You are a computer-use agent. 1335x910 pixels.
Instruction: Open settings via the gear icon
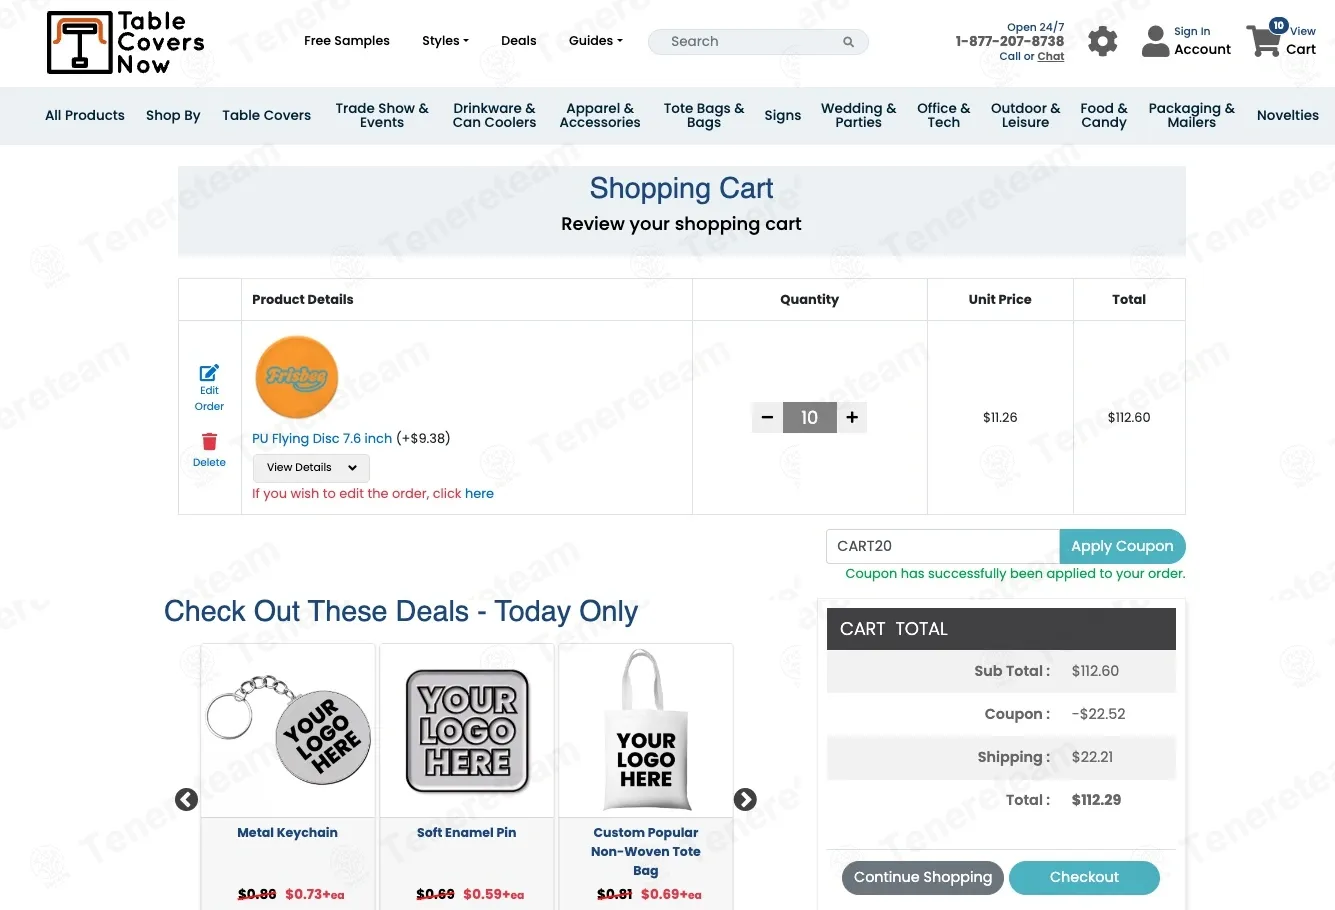(1102, 41)
